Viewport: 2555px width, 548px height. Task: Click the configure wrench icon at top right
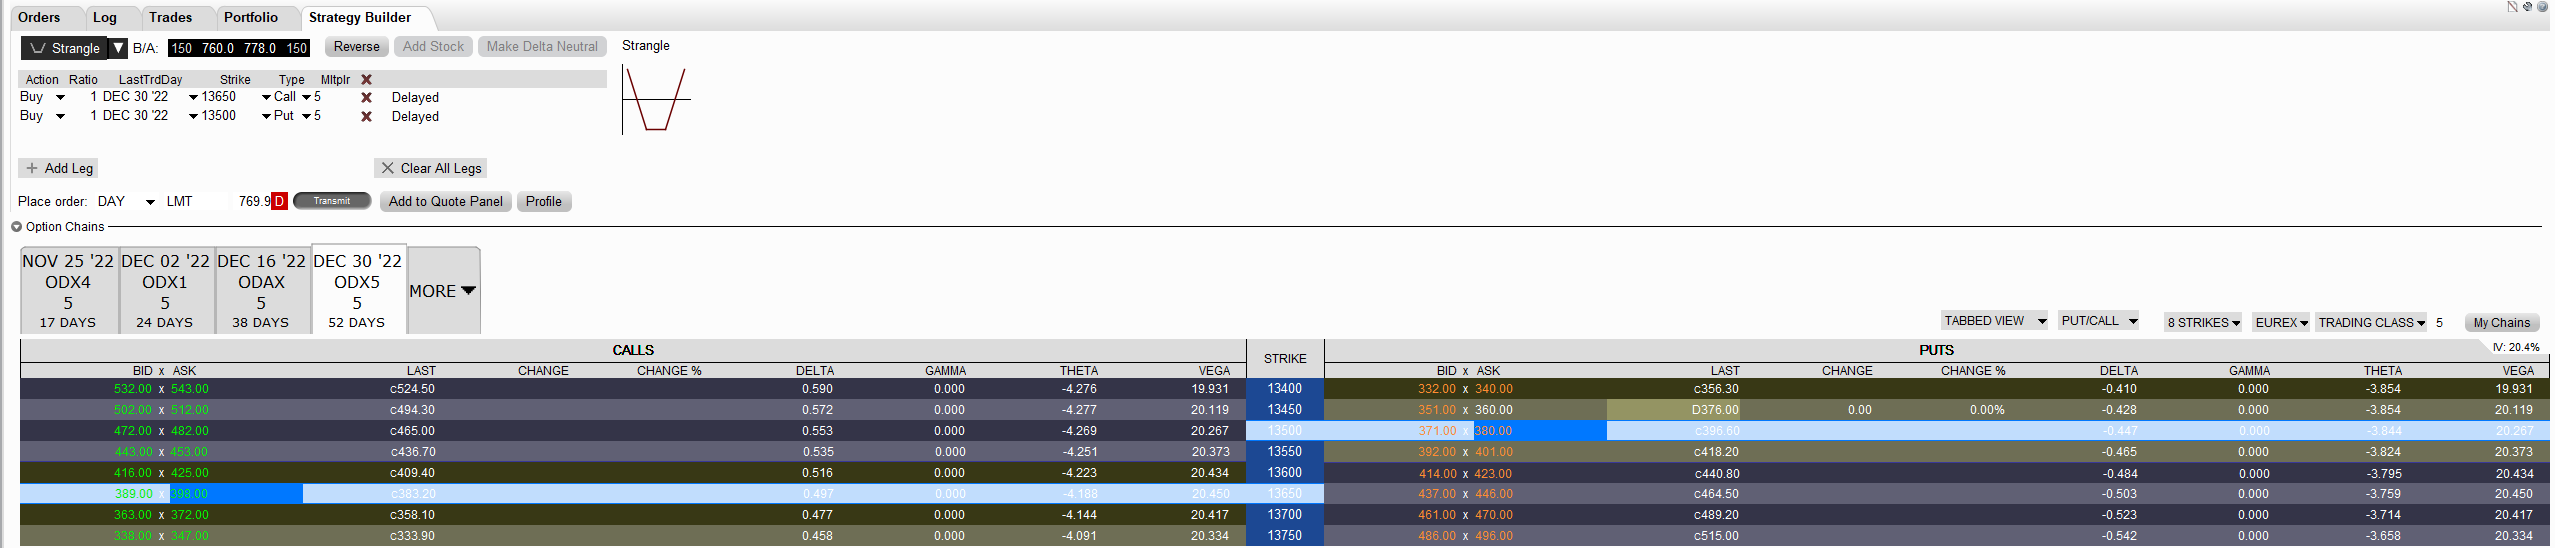click(2527, 7)
